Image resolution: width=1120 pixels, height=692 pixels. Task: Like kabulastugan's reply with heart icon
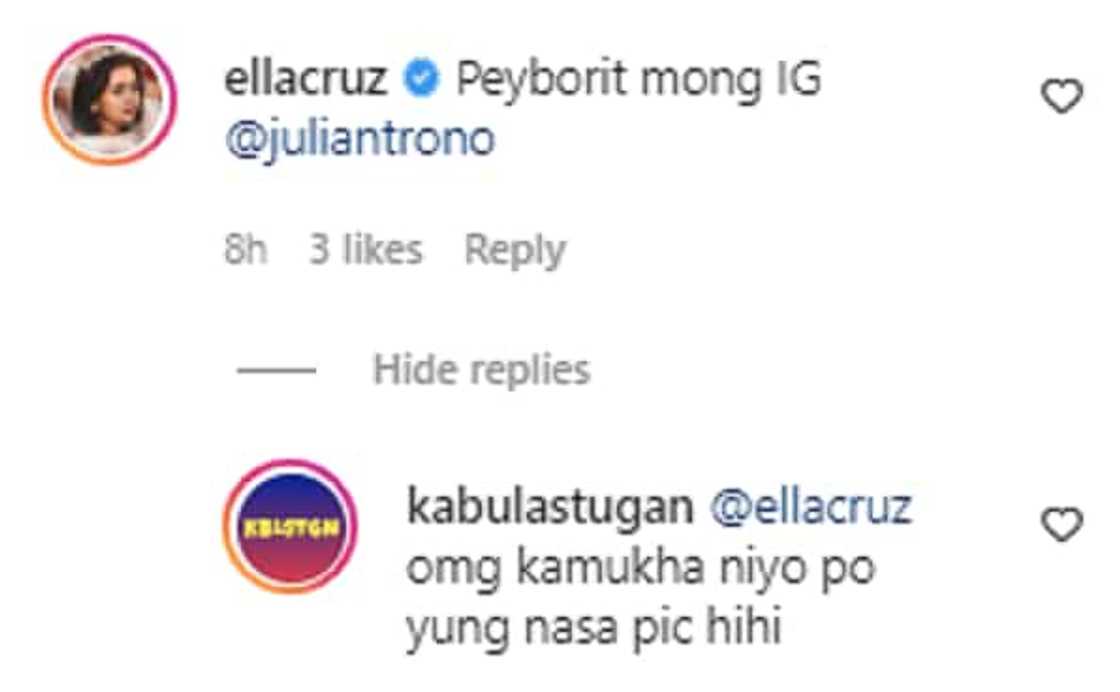click(x=1062, y=524)
